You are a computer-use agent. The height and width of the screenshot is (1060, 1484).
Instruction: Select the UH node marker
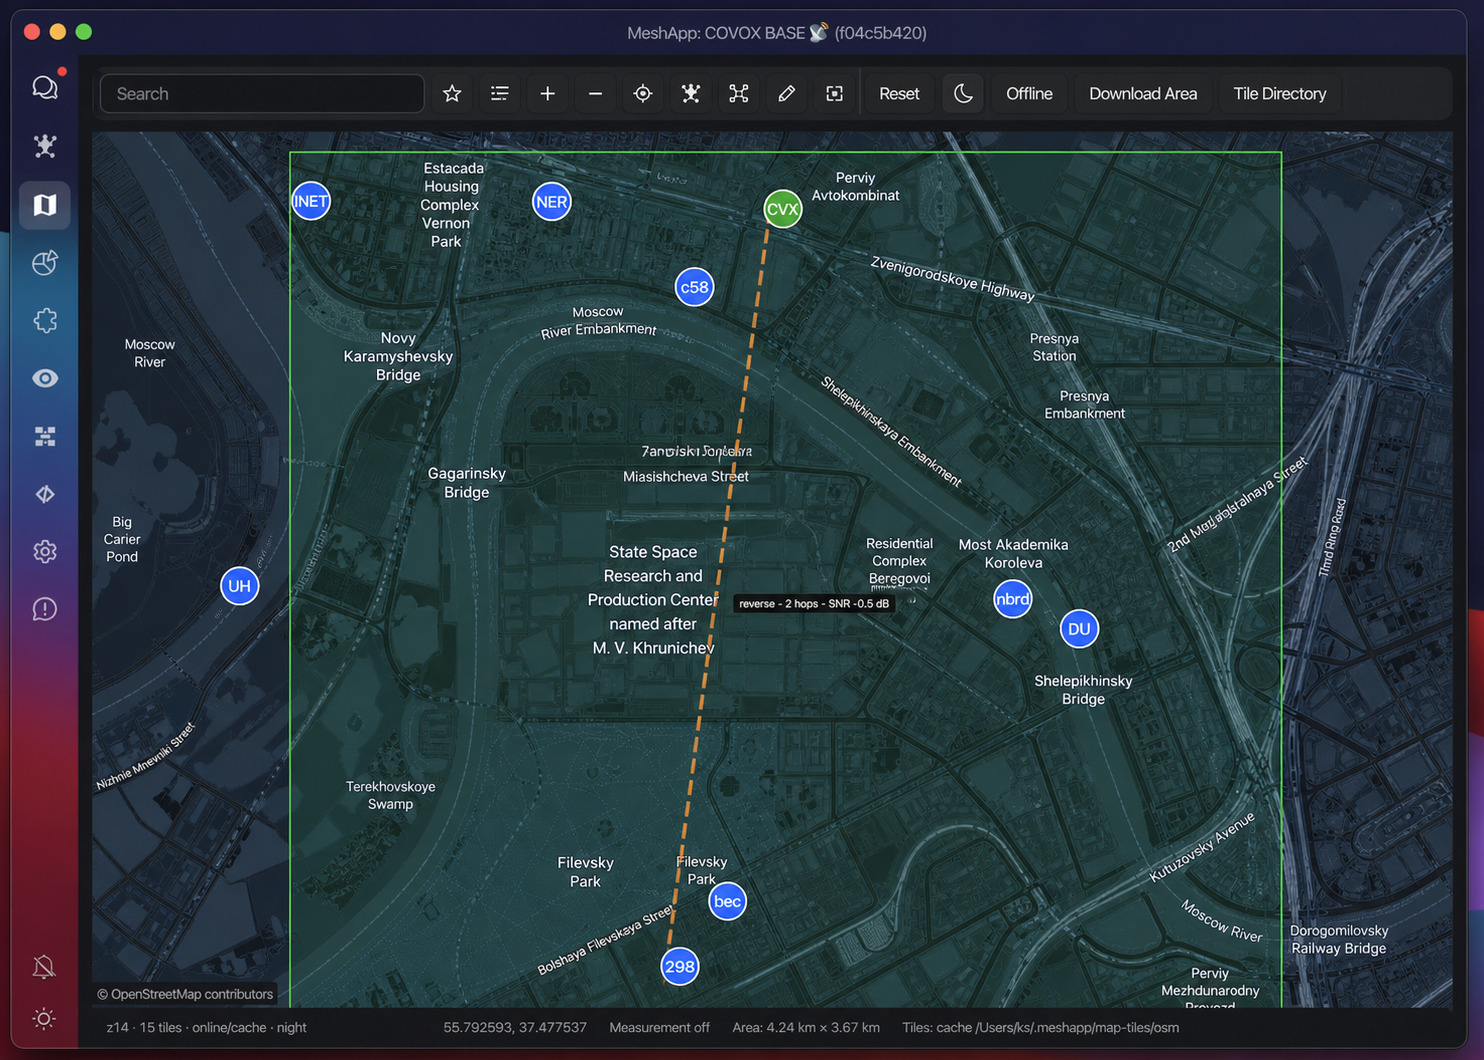click(240, 586)
